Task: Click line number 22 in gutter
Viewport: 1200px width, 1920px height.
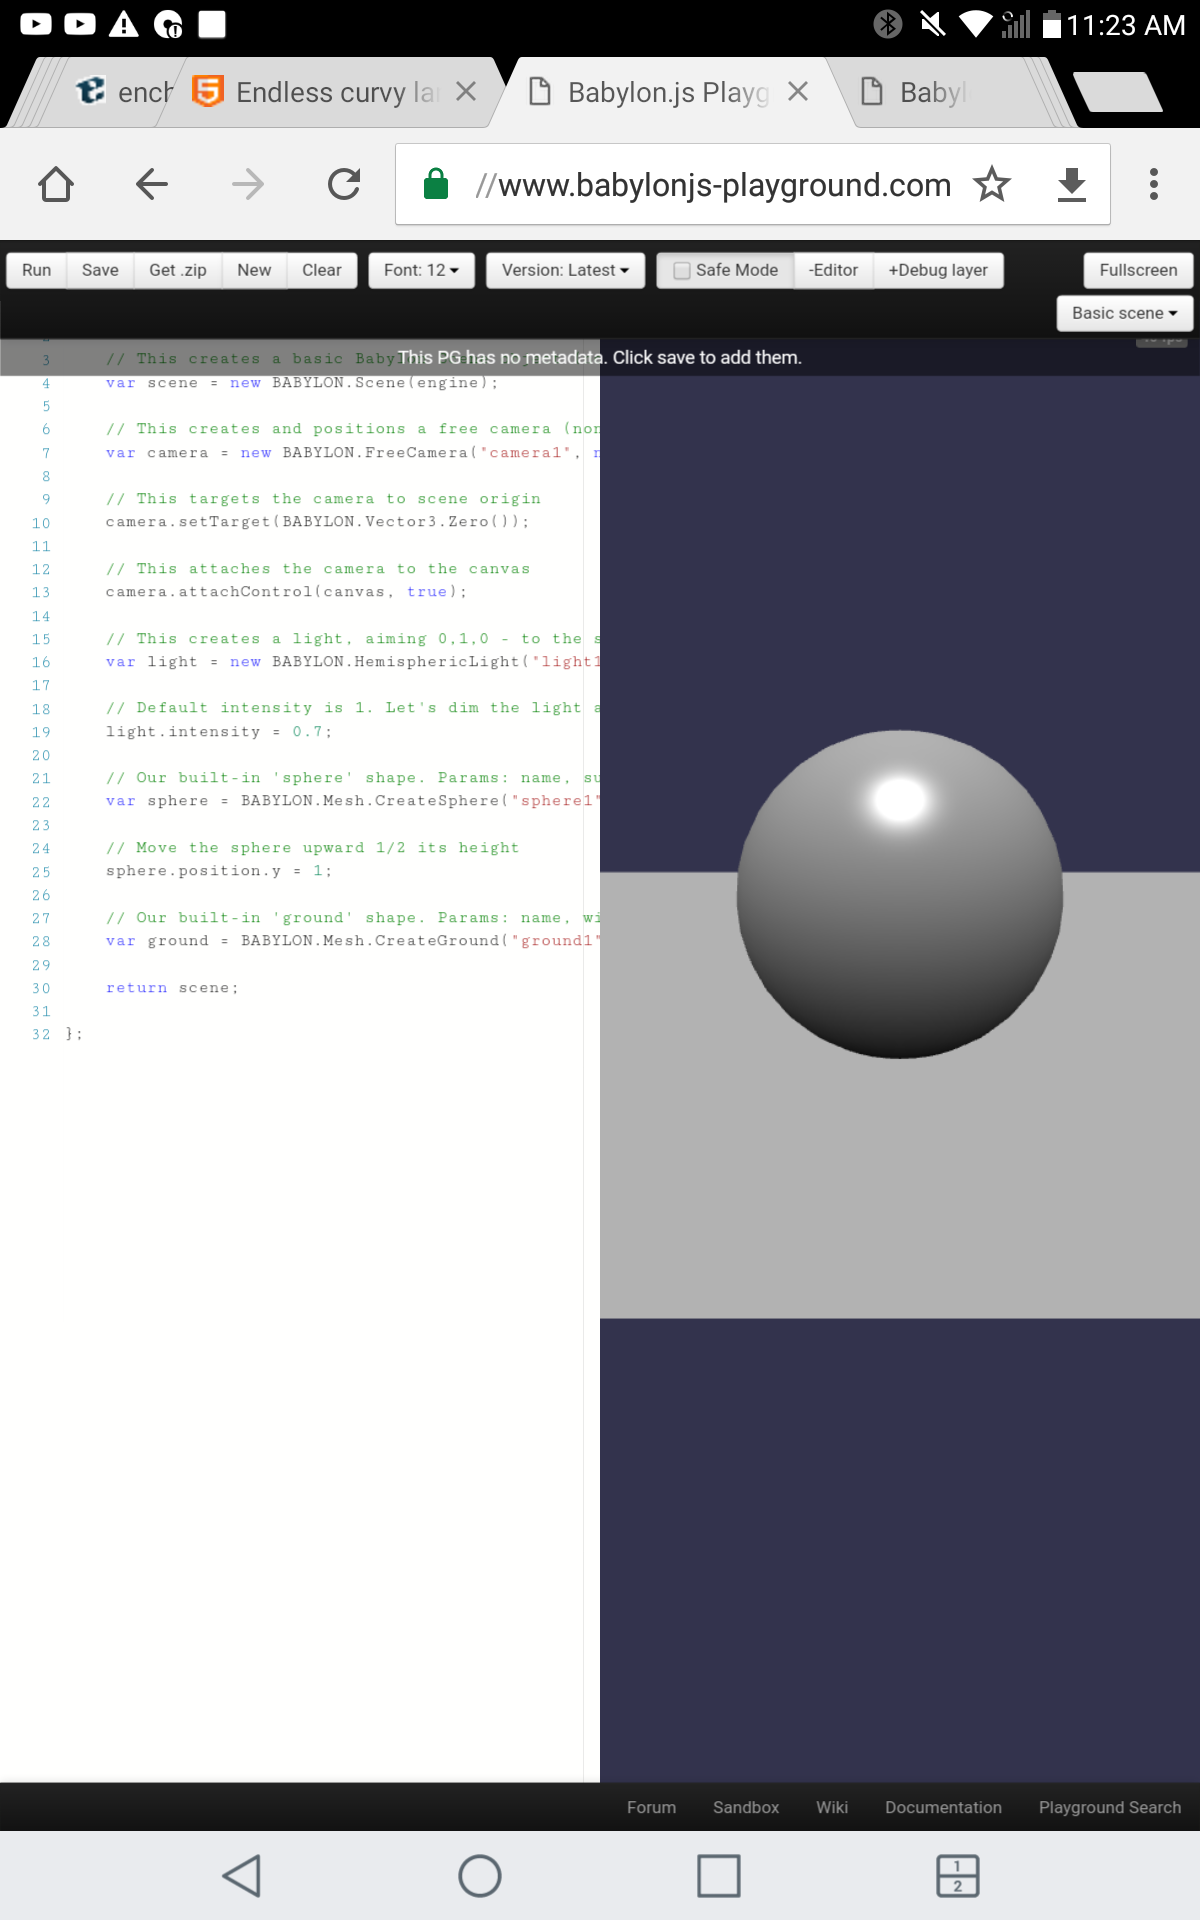Action: click(x=41, y=802)
